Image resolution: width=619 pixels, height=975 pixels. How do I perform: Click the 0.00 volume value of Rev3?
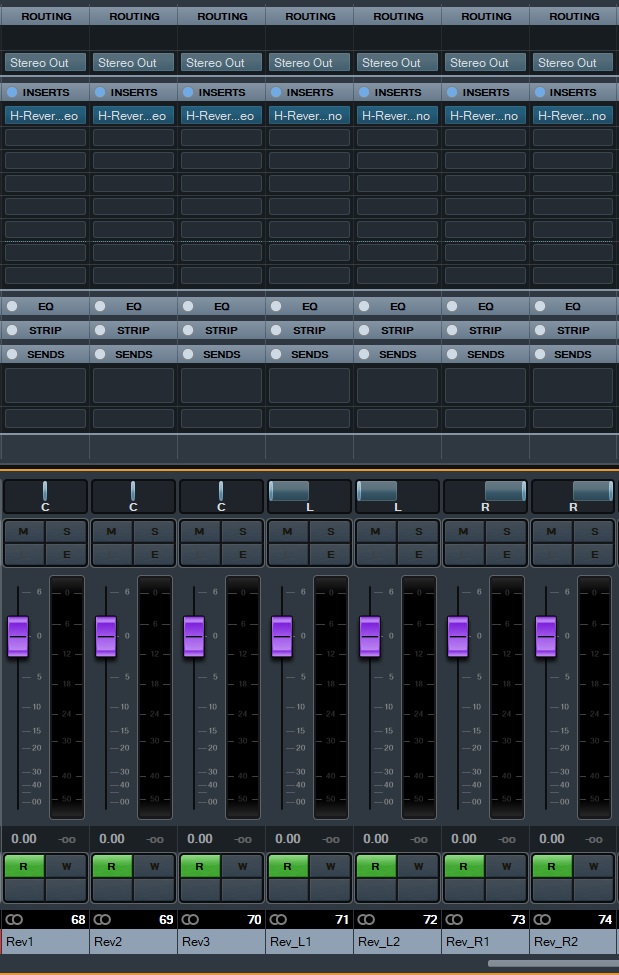point(200,839)
